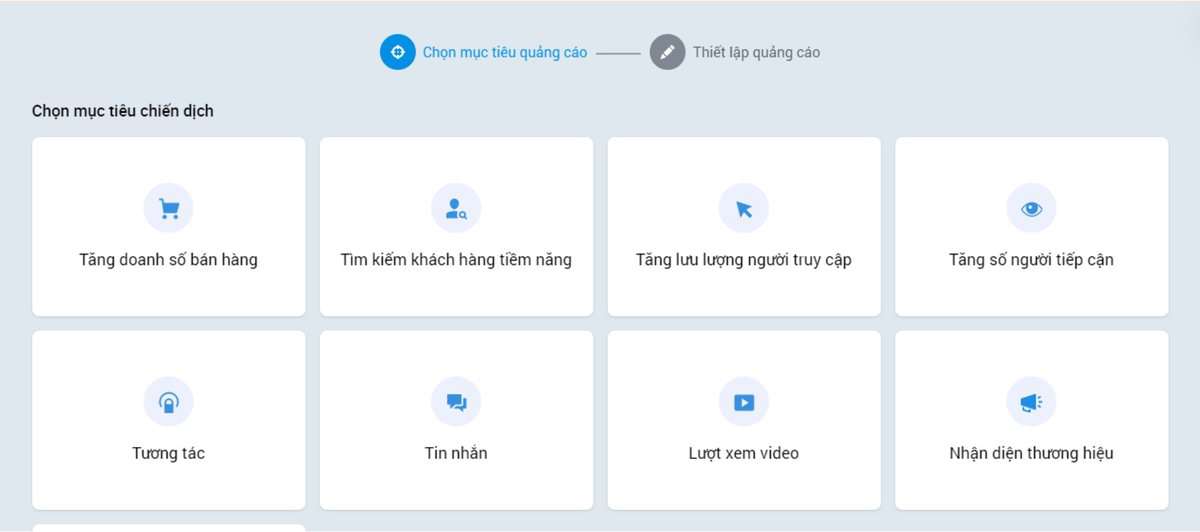Click the shopping cart icon
Image resolution: width=1200 pixels, height=532 pixels.
pyautogui.click(x=169, y=208)
